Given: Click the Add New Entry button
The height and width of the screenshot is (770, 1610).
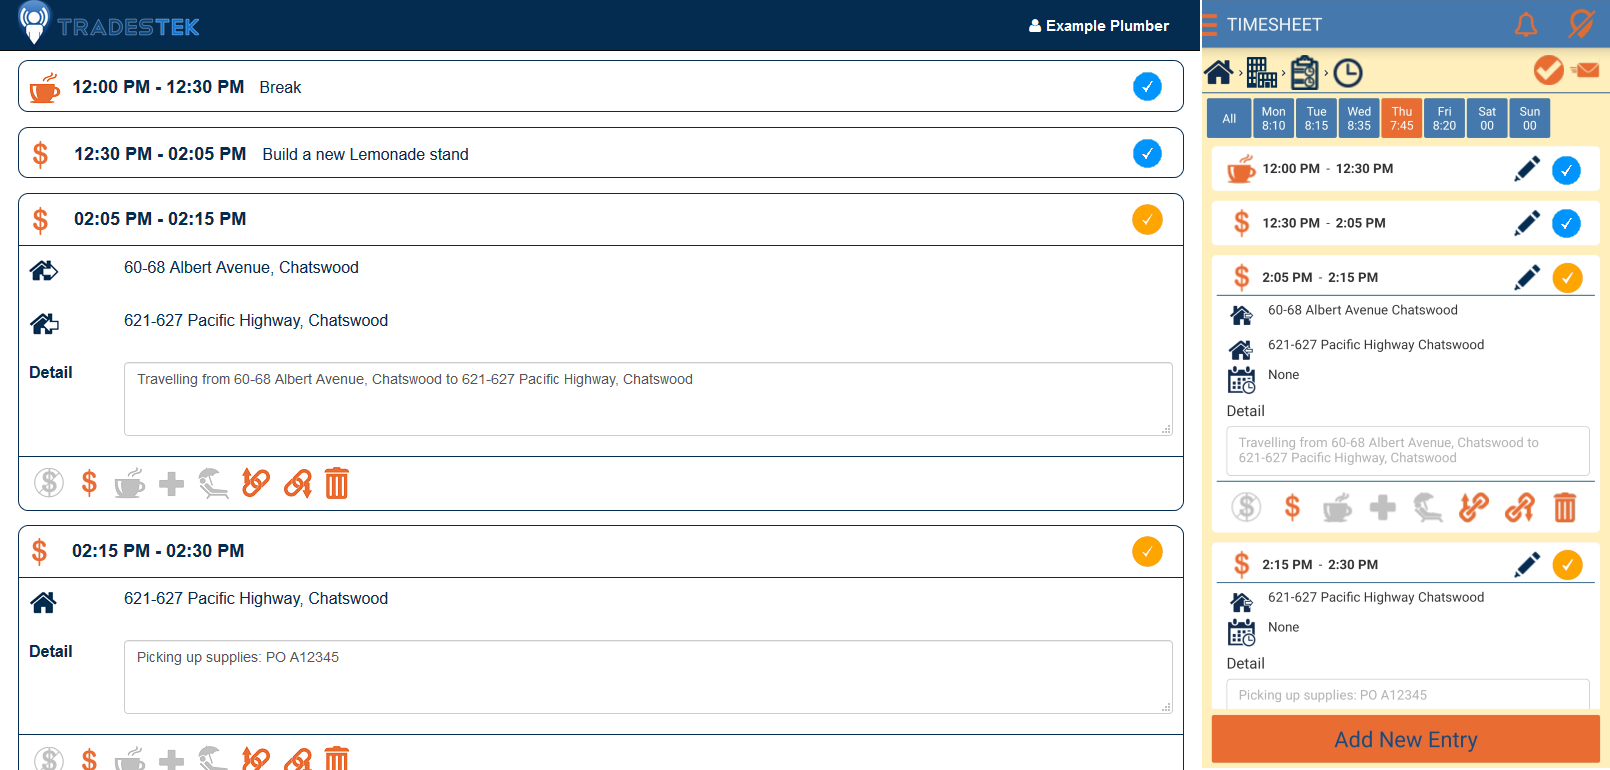Looking at the screenshot, I should click(x=1405, y=740).
